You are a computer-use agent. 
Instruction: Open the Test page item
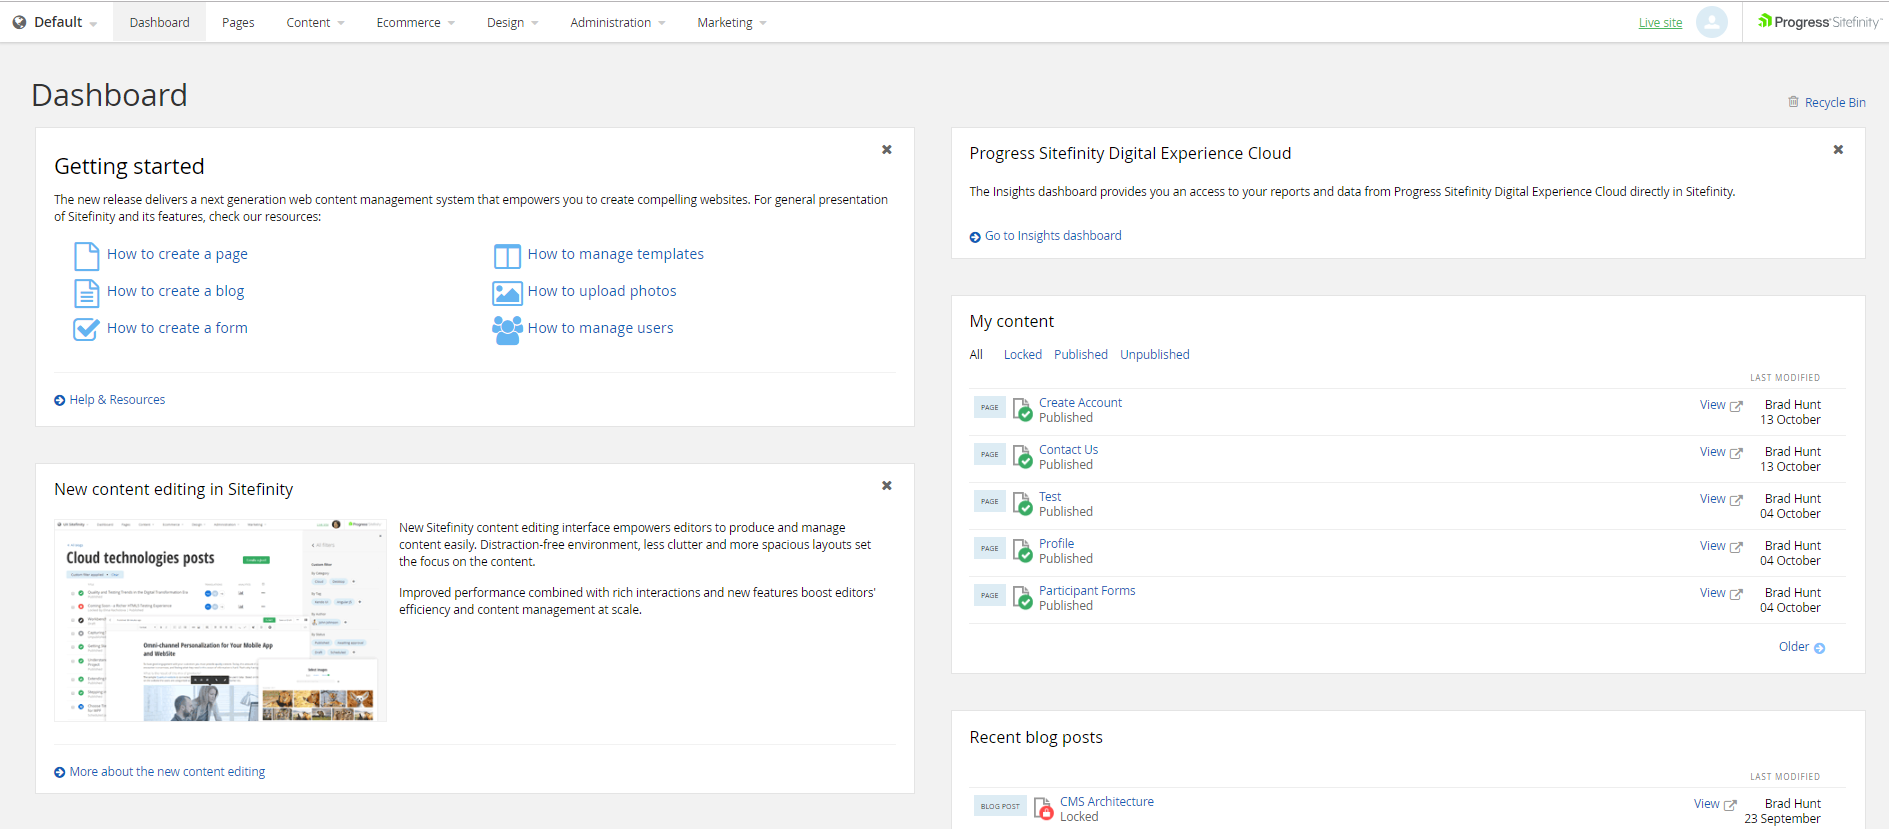[x=1050, y=496]
